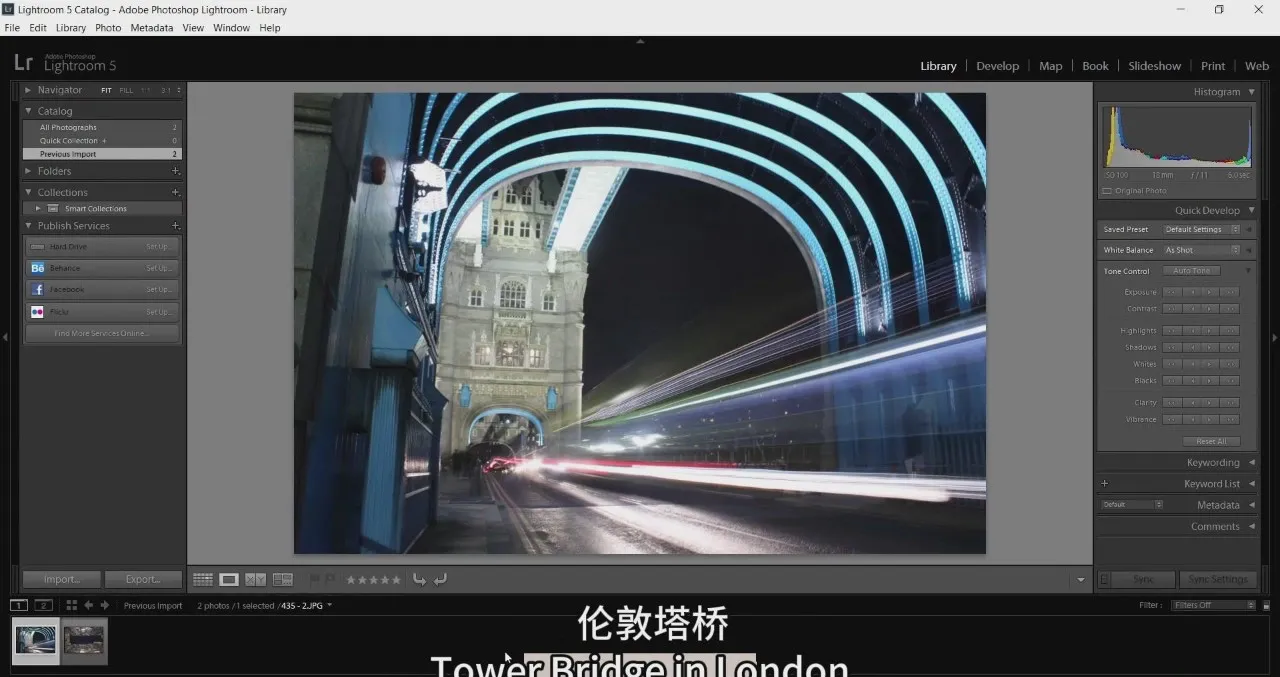Switch to Map module
Image resolution: width=1280 pixels, height=677 pixels.
click(1050, 66)
